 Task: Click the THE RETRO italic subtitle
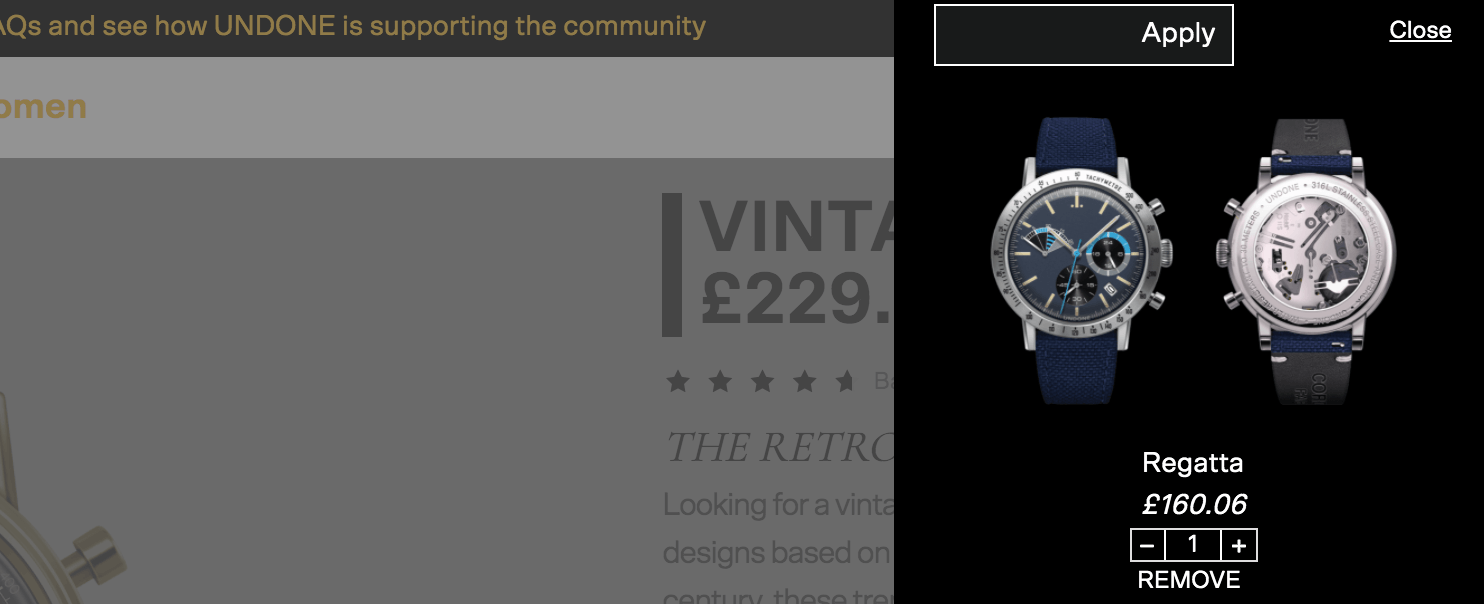click(779, 447)
